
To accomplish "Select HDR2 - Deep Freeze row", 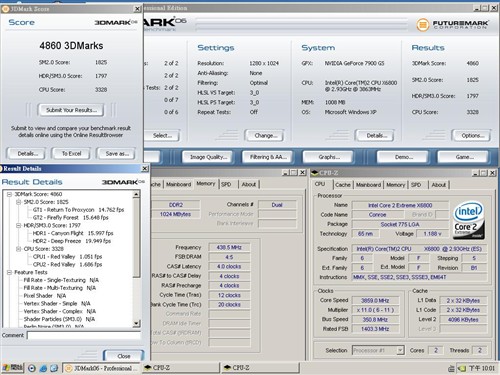I will click(x=72, y=241).
